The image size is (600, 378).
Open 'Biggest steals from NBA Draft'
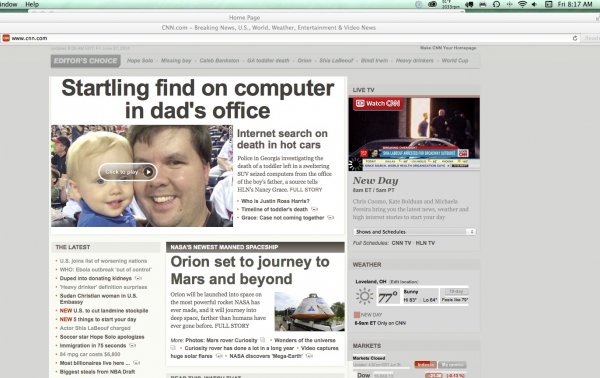point(97,372)
